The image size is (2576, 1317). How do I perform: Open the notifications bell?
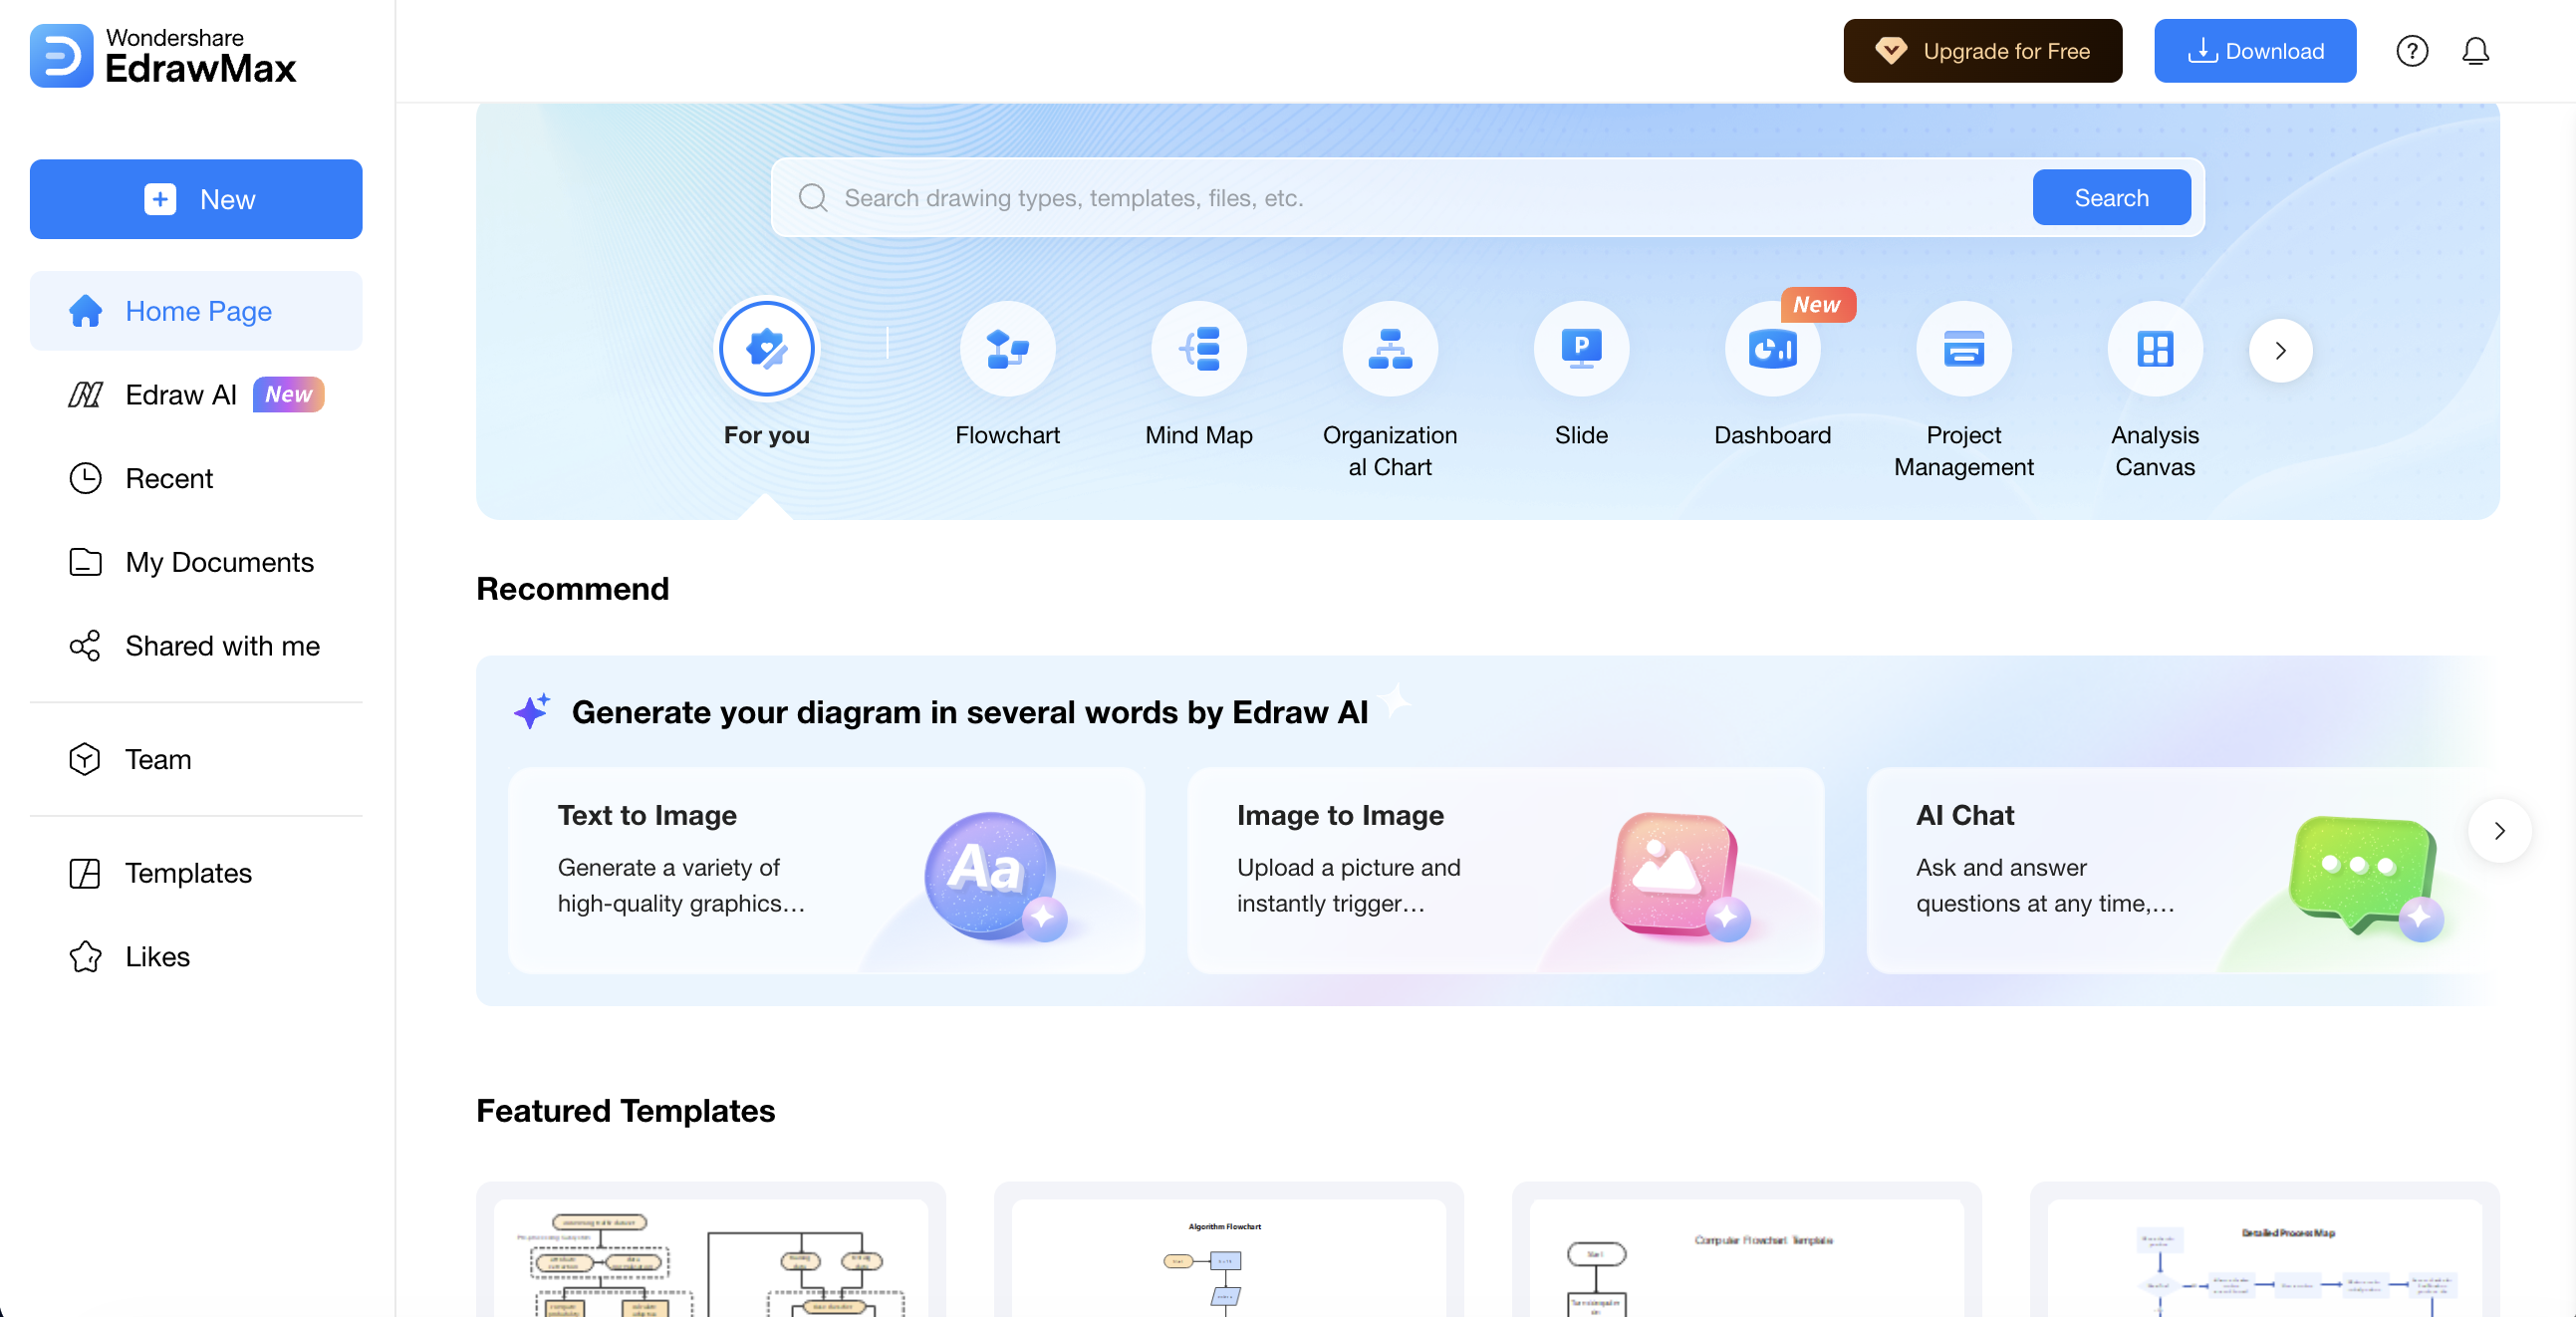[2474, 51]
